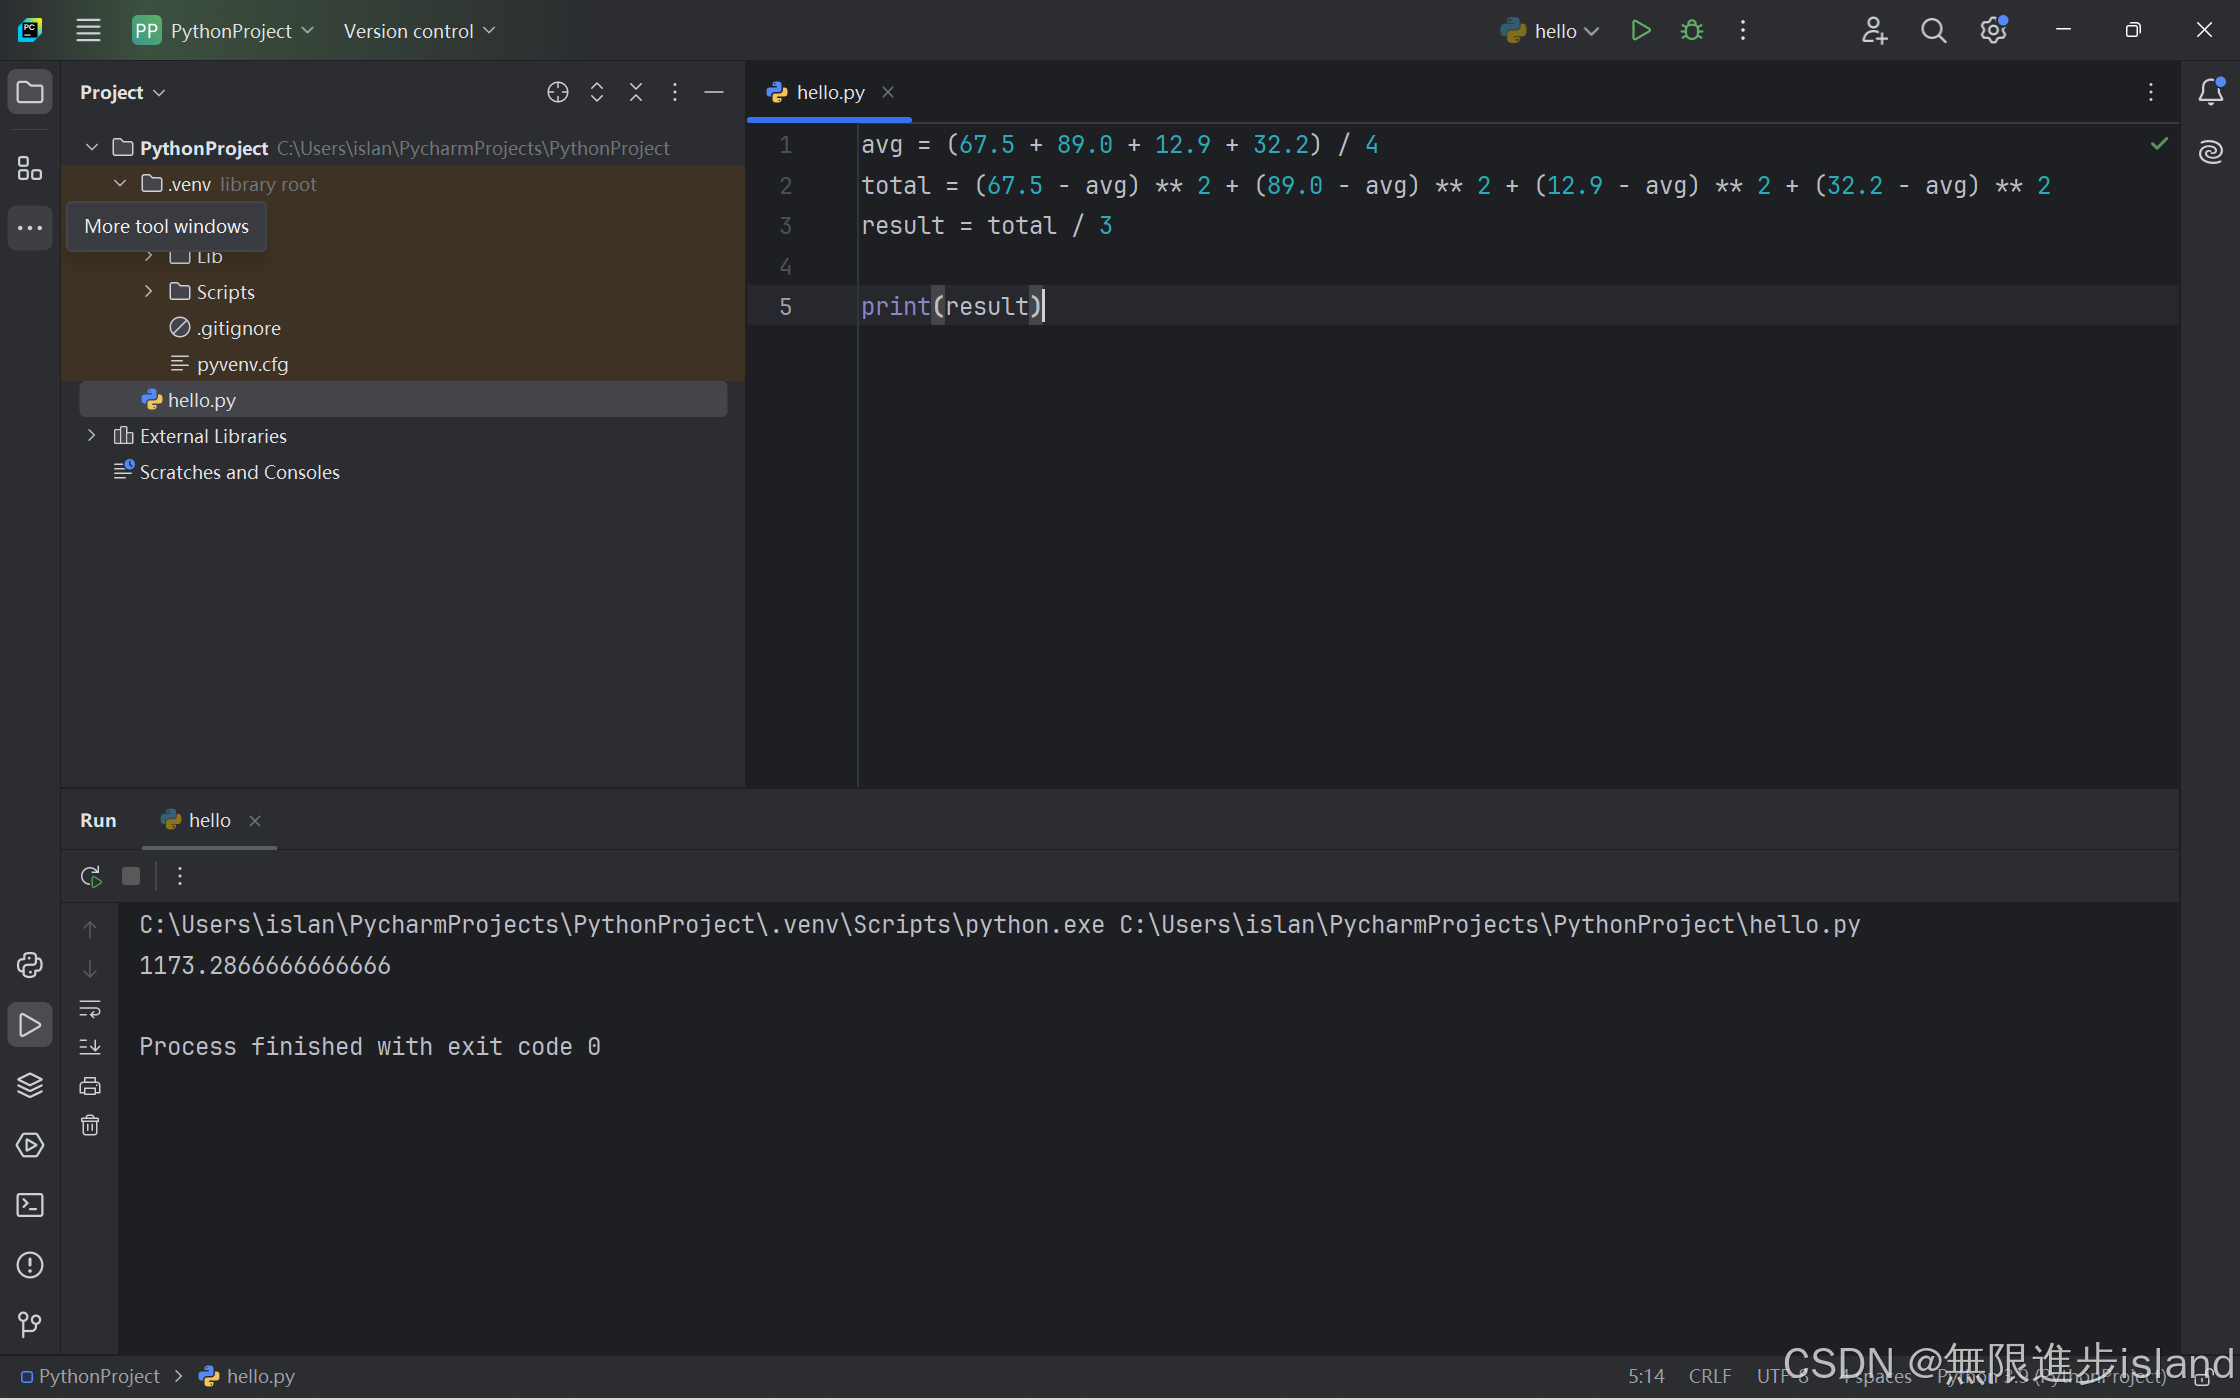The height and width of the screenshot is (1400, 2240).
Task: Toggle the Project tool window folder button
Action: pyautogui.click(x=30, y=92)
